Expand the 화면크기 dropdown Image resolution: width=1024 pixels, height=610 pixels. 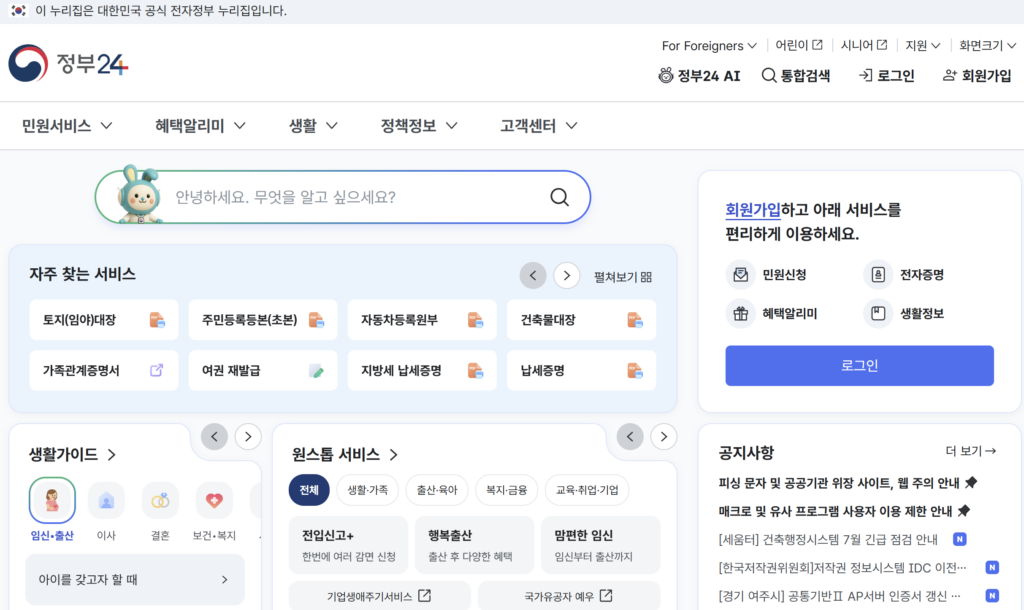point(987,46)
